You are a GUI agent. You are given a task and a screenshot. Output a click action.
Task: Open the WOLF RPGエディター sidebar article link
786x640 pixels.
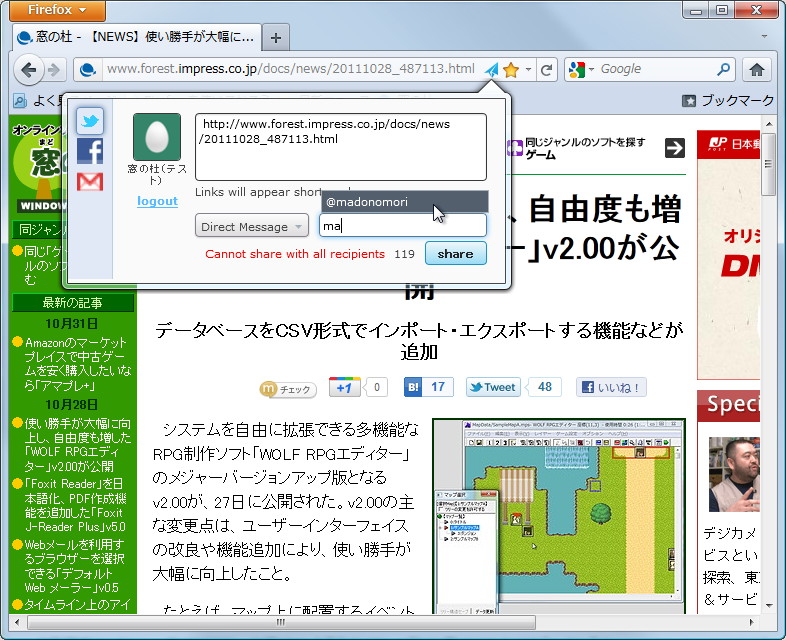point(77,445)
